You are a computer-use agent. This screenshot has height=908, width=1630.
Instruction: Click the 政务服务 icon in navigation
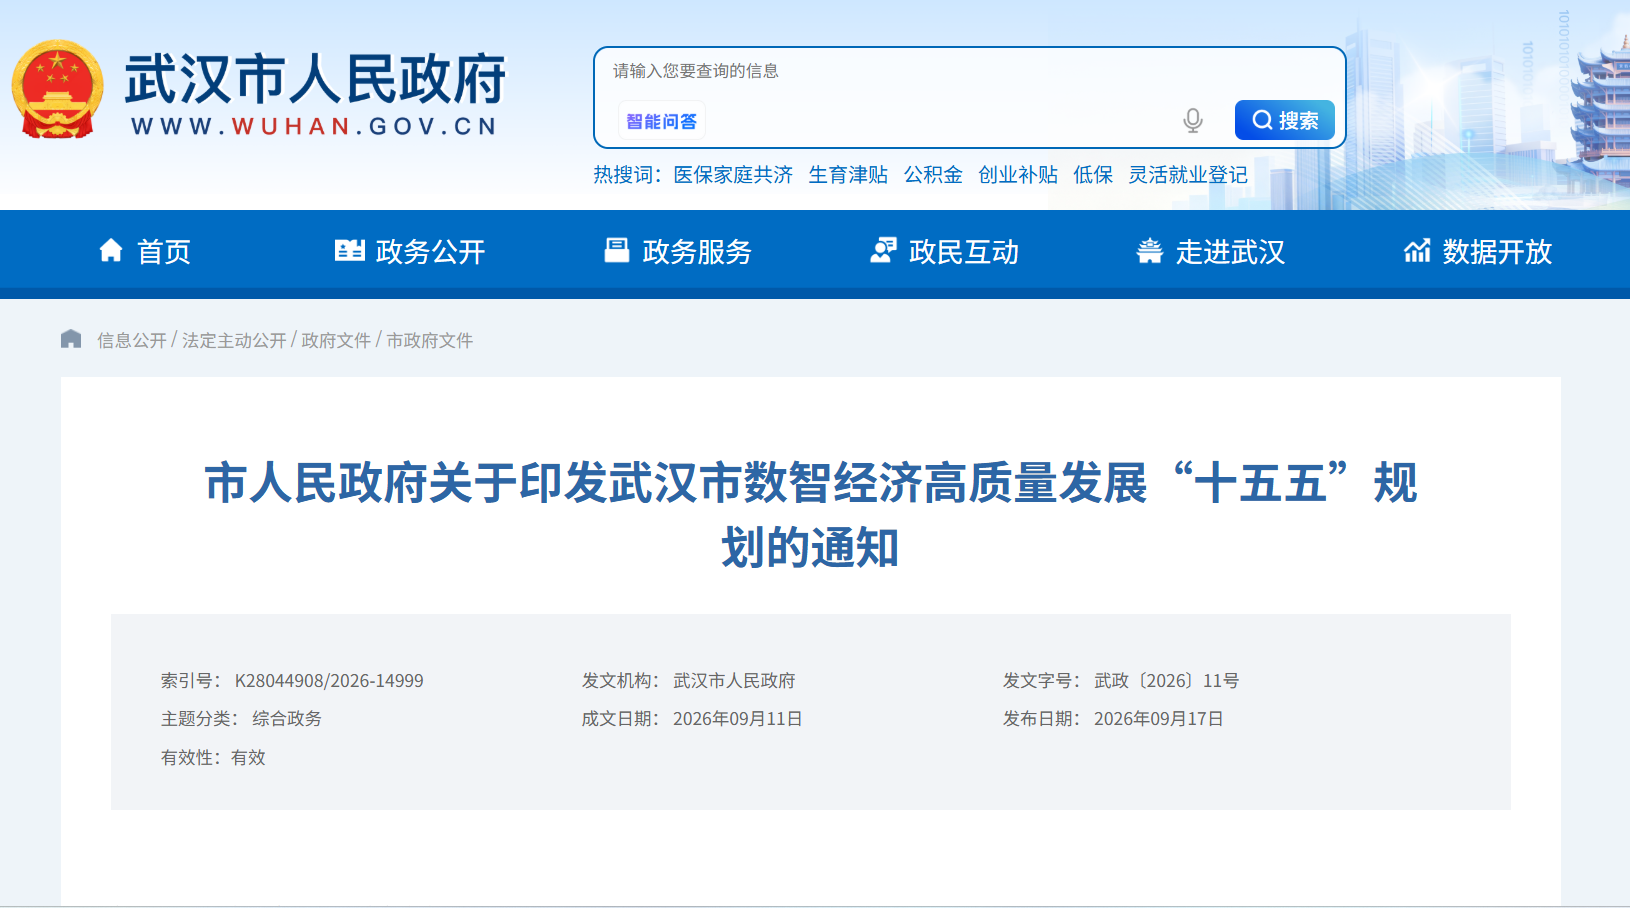coord(617,250)
